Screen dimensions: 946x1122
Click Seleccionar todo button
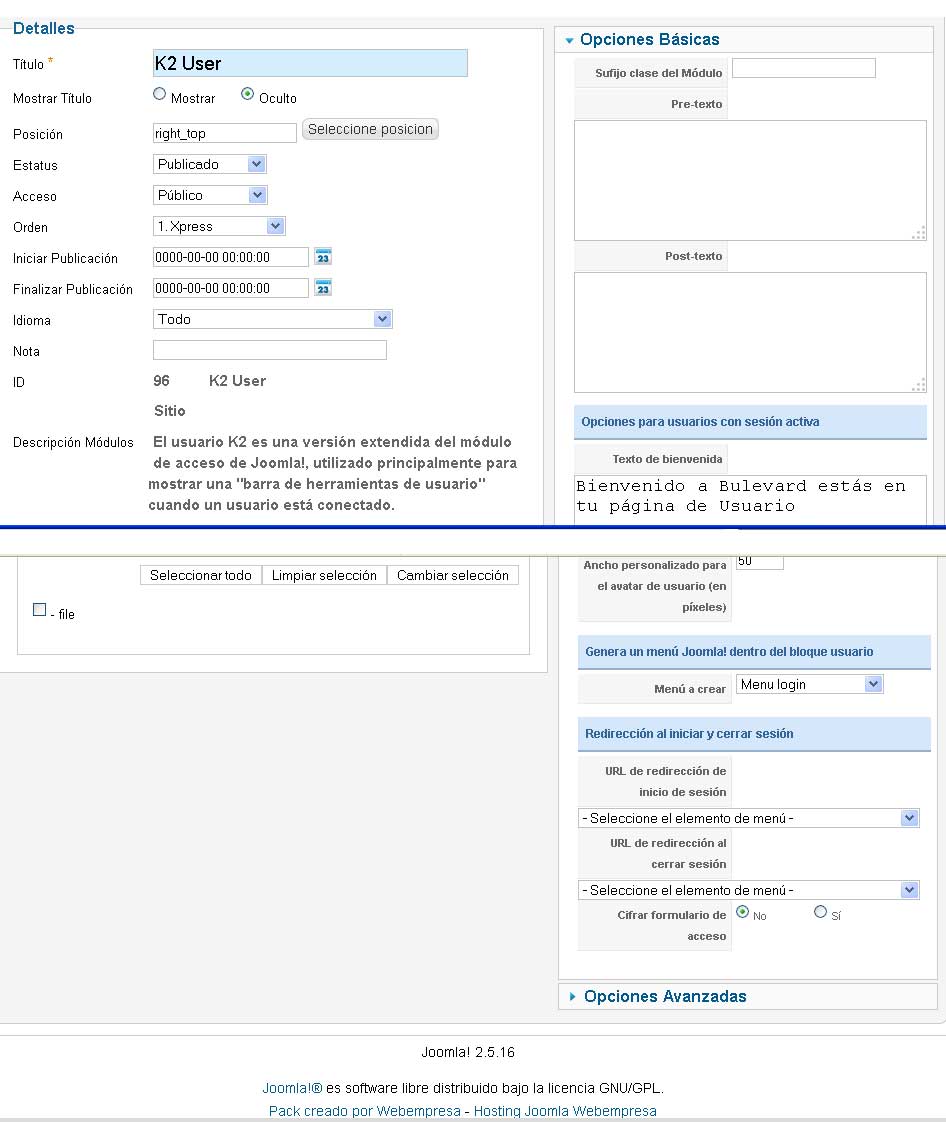pyautogui.click(x=200, y=575)
